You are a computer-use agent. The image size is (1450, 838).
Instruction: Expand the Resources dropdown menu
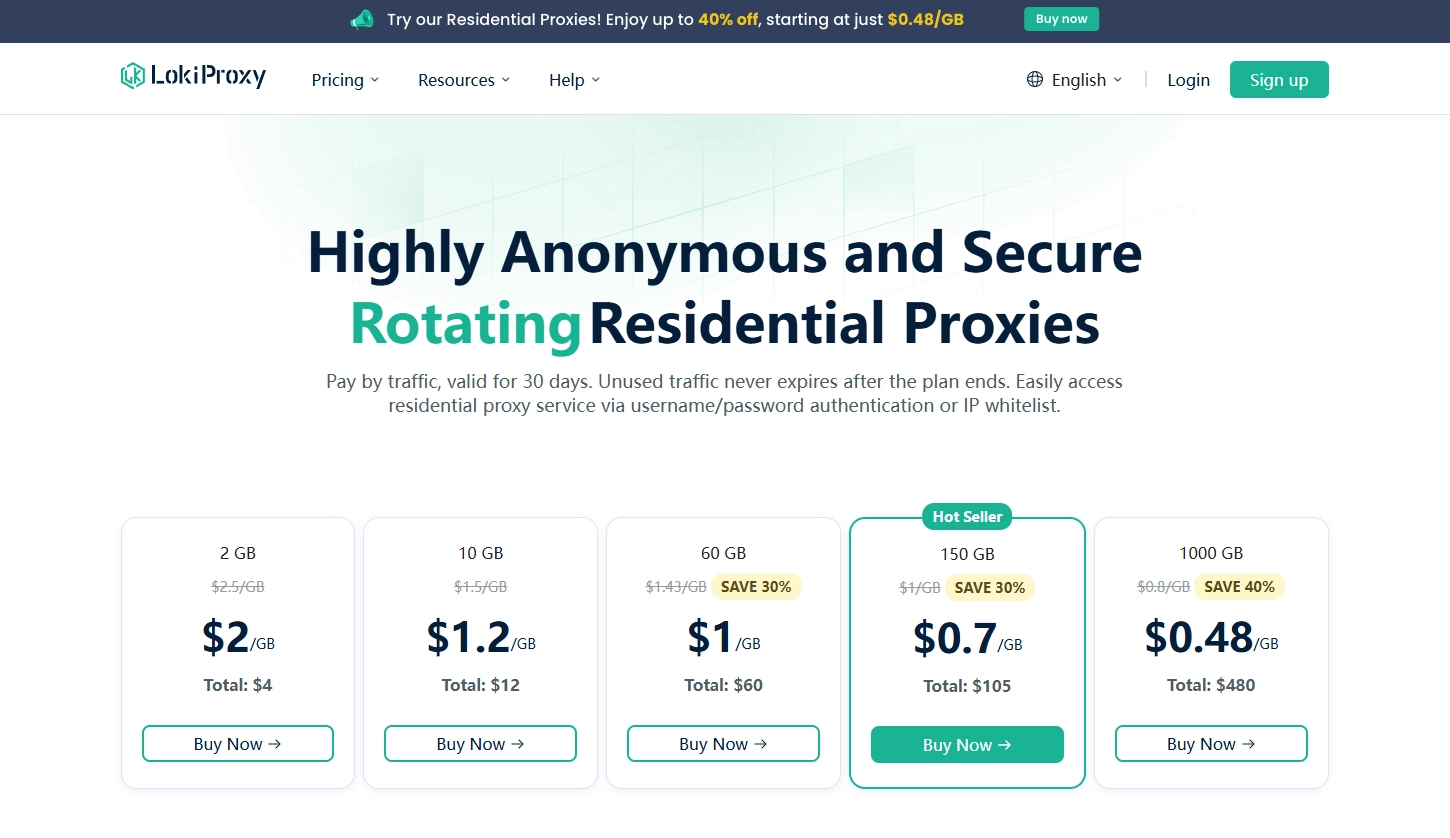(x=463, y=80)
